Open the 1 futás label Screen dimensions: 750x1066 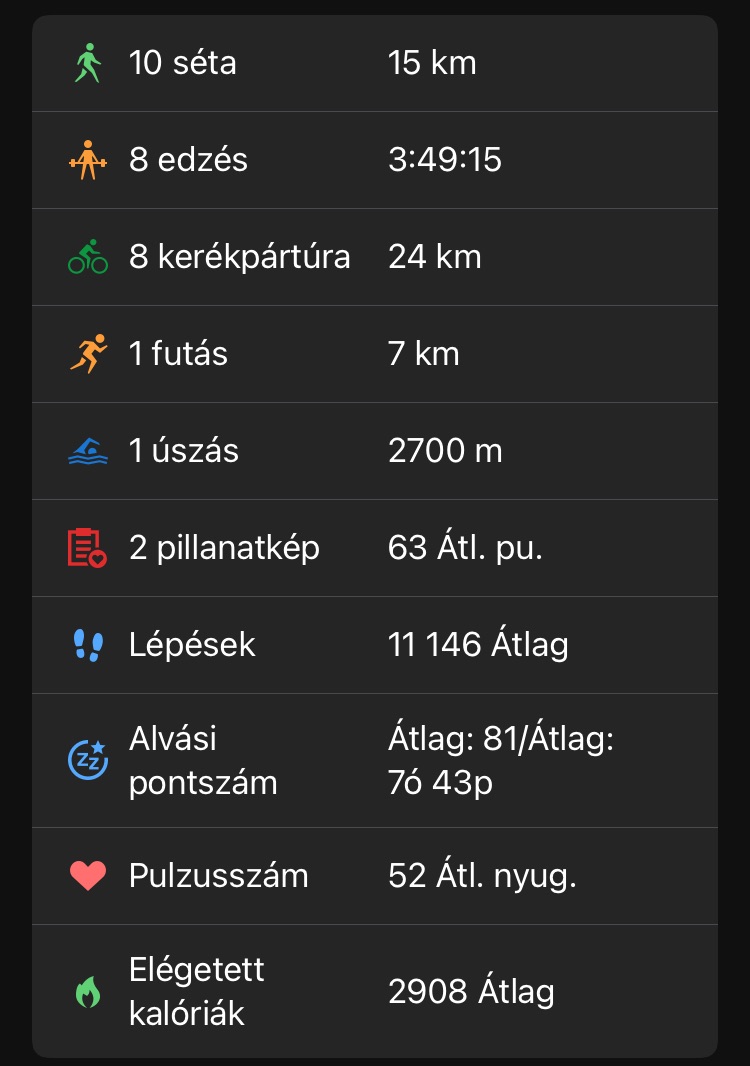[178, 354]
